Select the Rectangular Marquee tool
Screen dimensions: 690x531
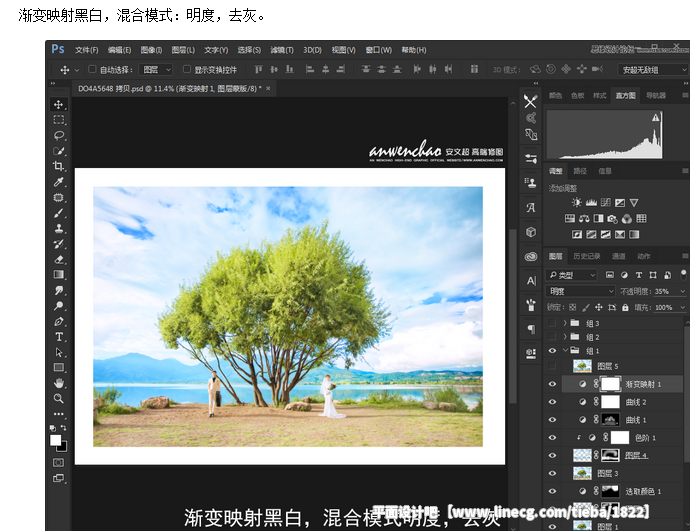coord(58,120)
